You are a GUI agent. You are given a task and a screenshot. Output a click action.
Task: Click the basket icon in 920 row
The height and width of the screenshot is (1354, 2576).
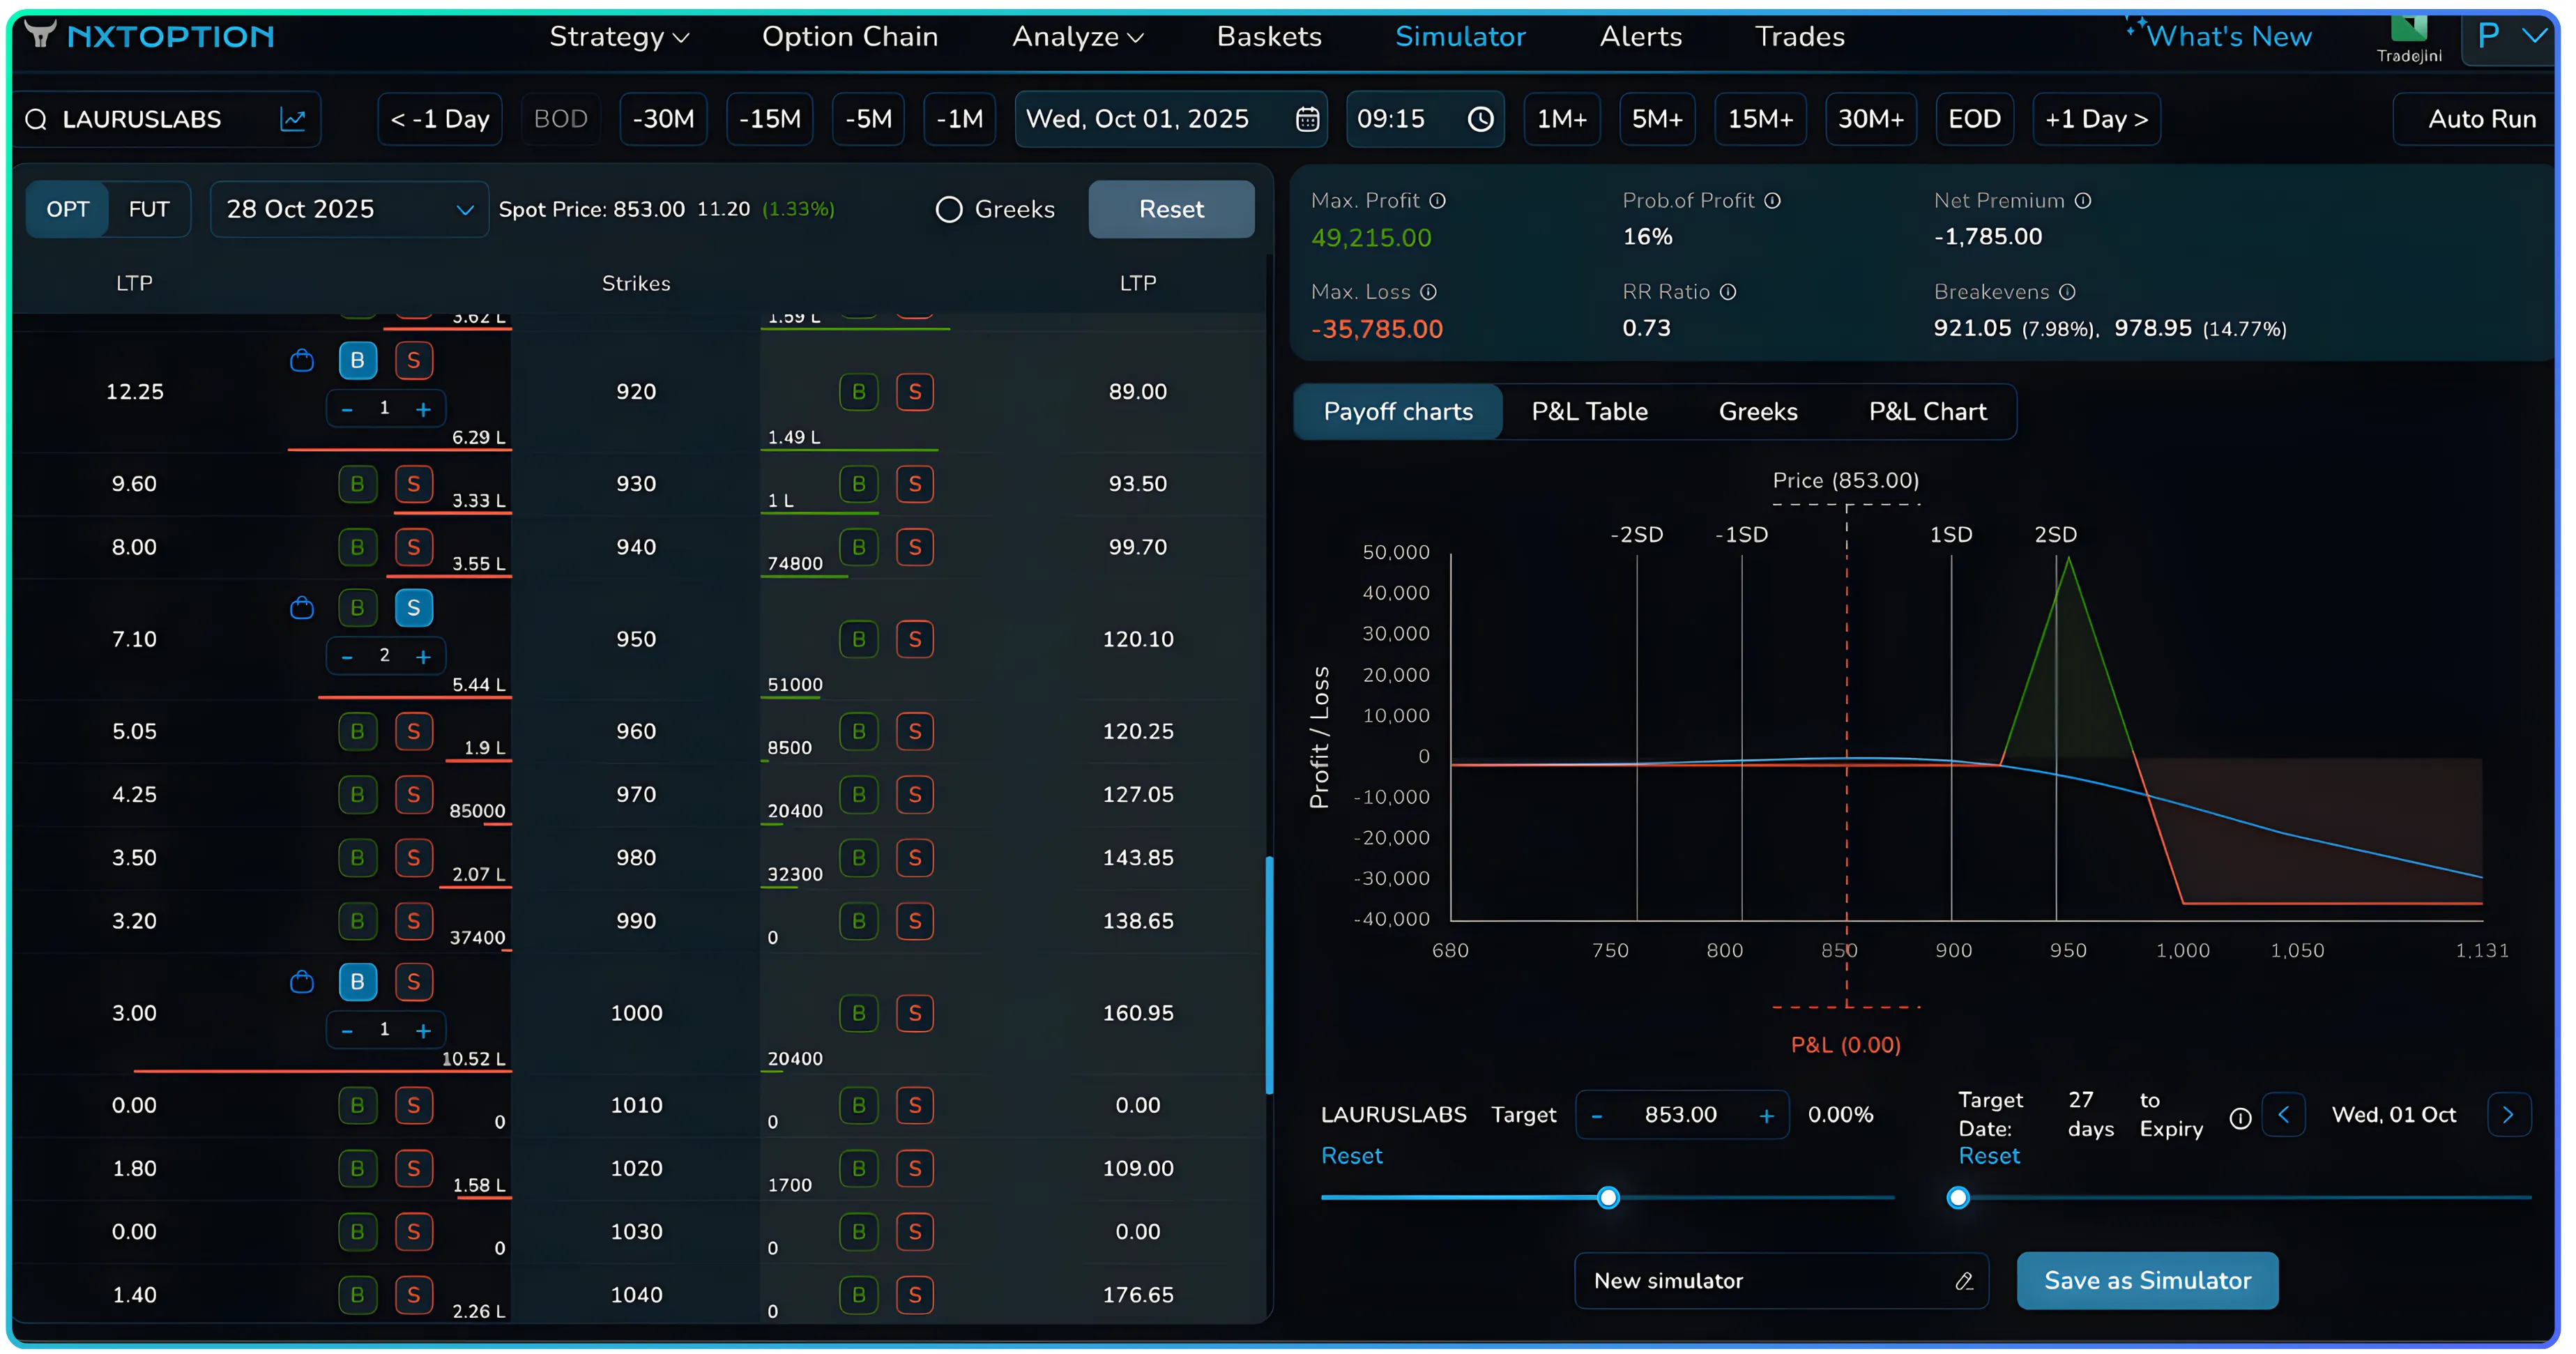(301, 361)
